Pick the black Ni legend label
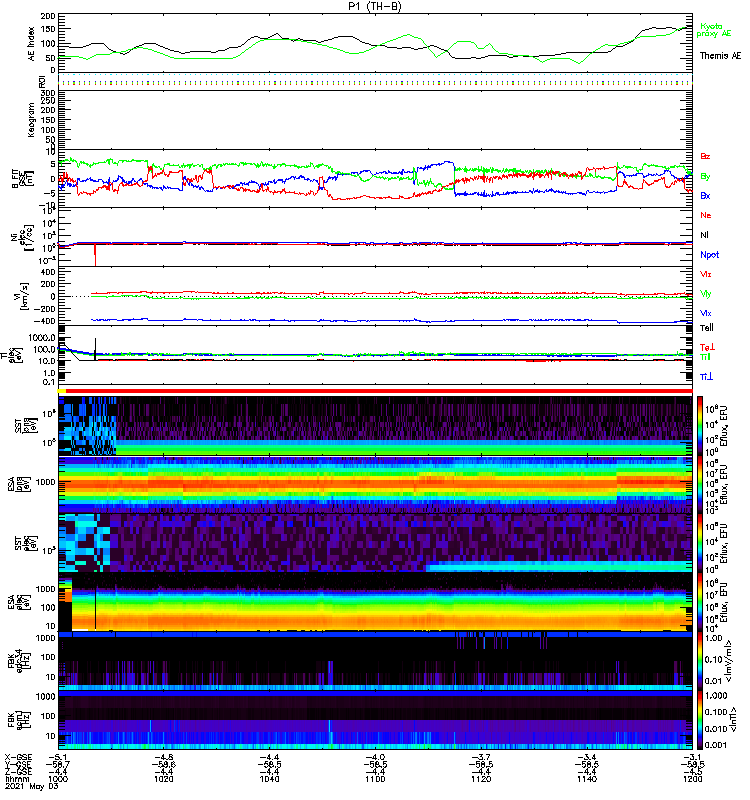The width and height of the screenshot is (750, 800). pos(704,235)
